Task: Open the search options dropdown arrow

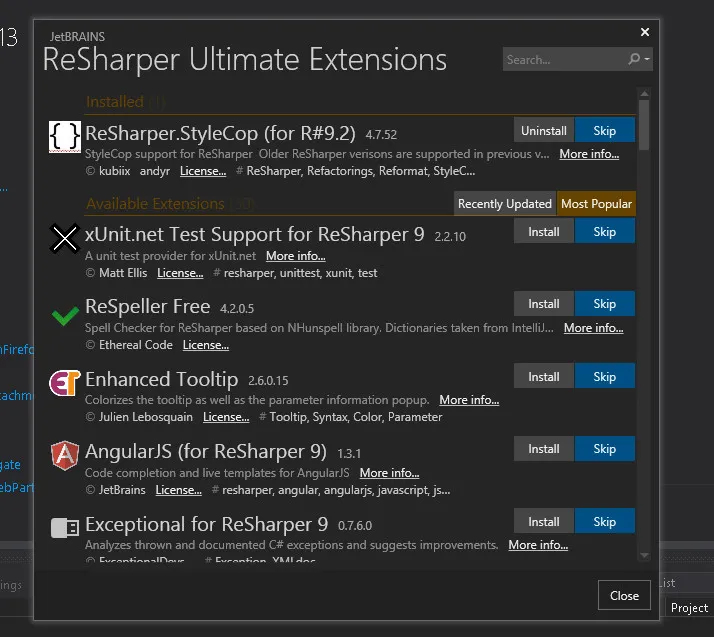Action: (x=647, y=59)
